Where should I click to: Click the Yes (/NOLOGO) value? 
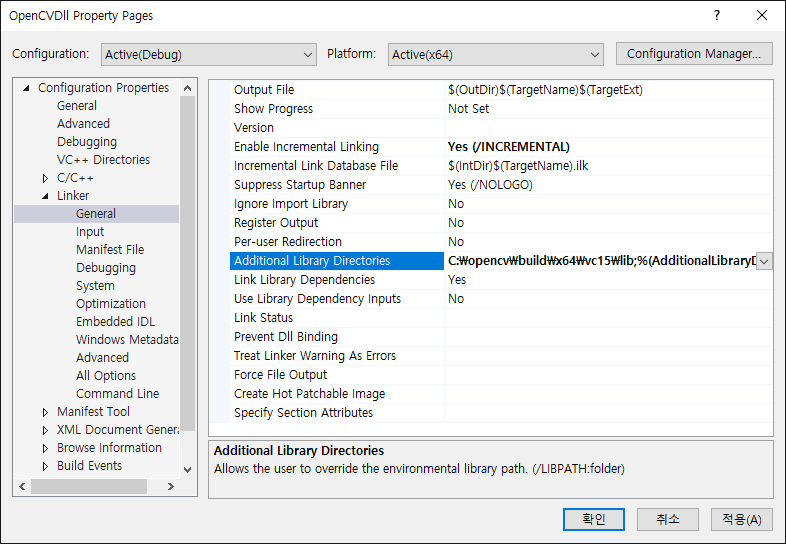pyautogui.click(x=490, y=185)
